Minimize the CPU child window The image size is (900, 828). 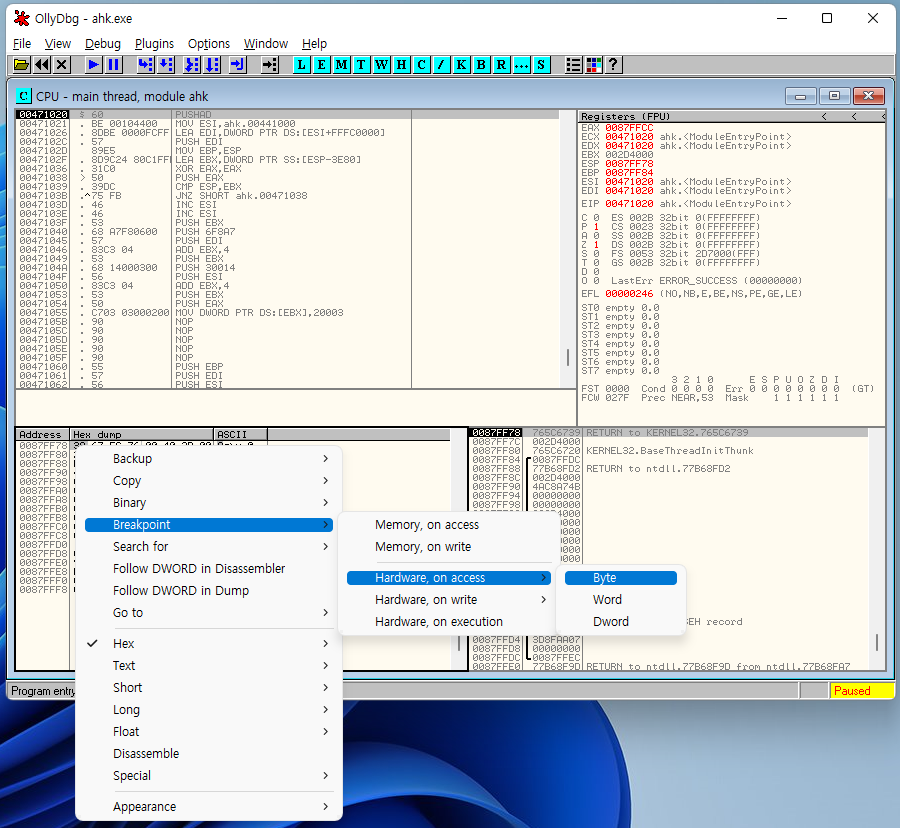click(x=800, y=96)
